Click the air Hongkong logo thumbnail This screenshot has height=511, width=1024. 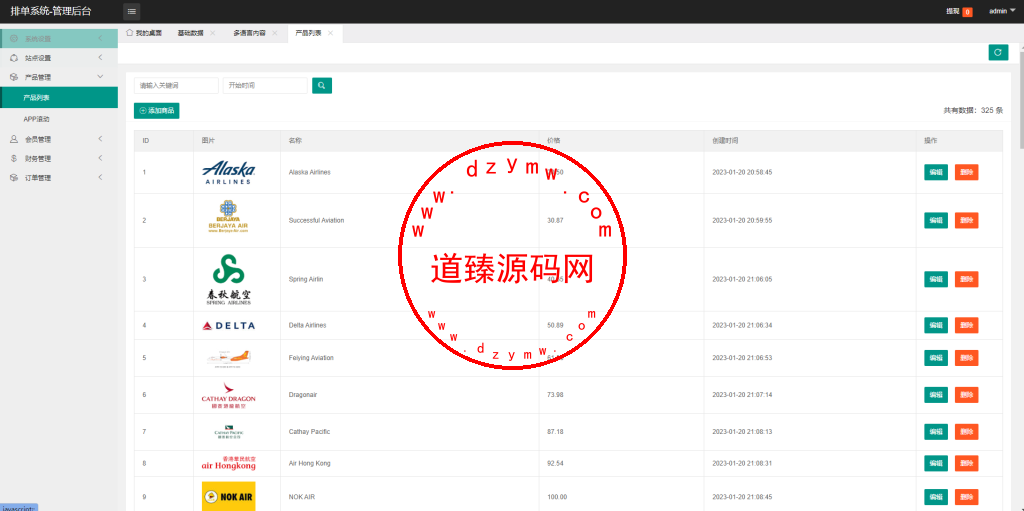click(x=229, y=463)
